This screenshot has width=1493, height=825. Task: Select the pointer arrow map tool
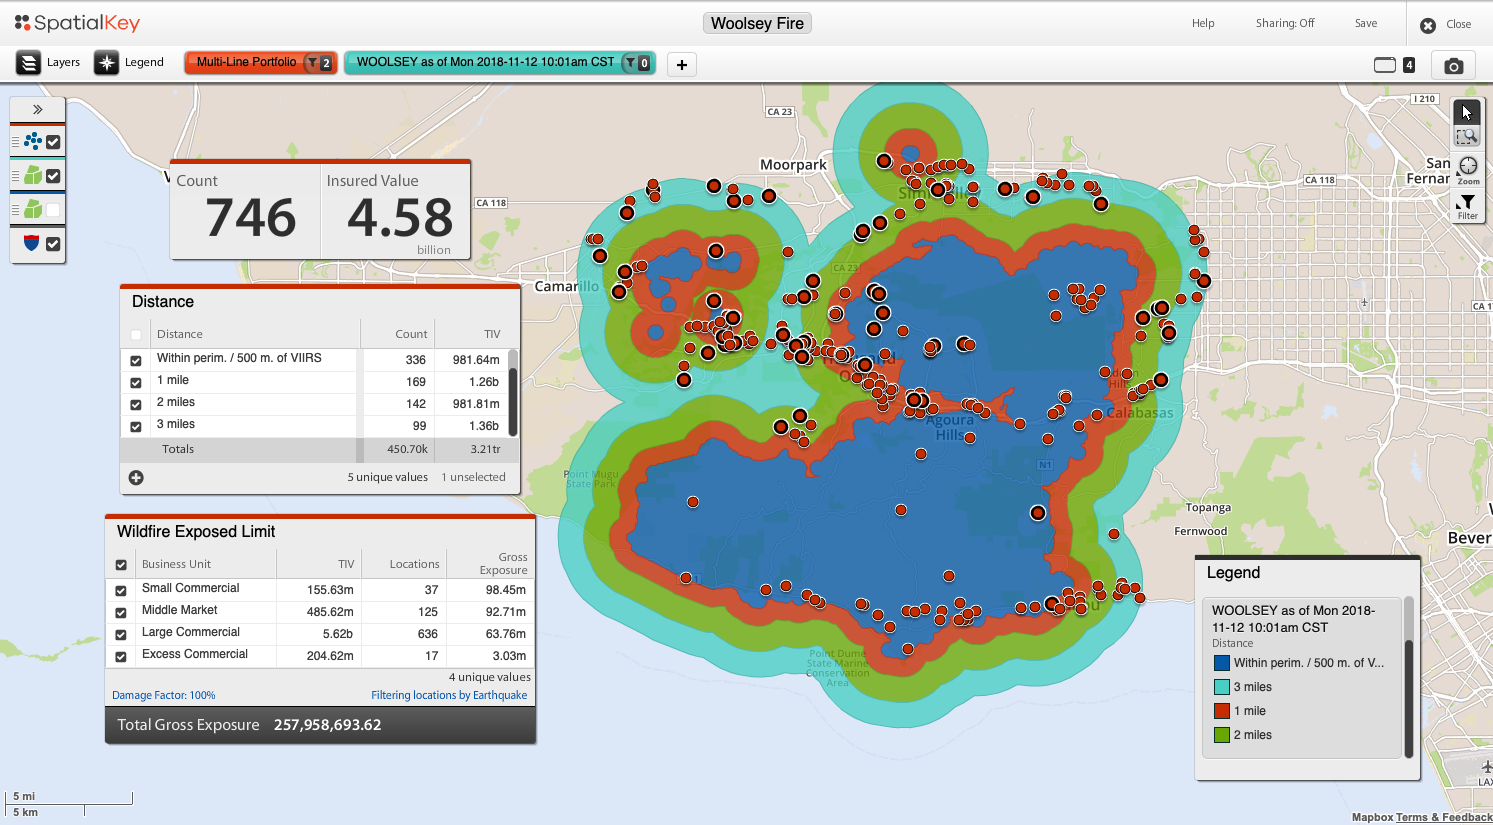click(x=1466, y=112)
